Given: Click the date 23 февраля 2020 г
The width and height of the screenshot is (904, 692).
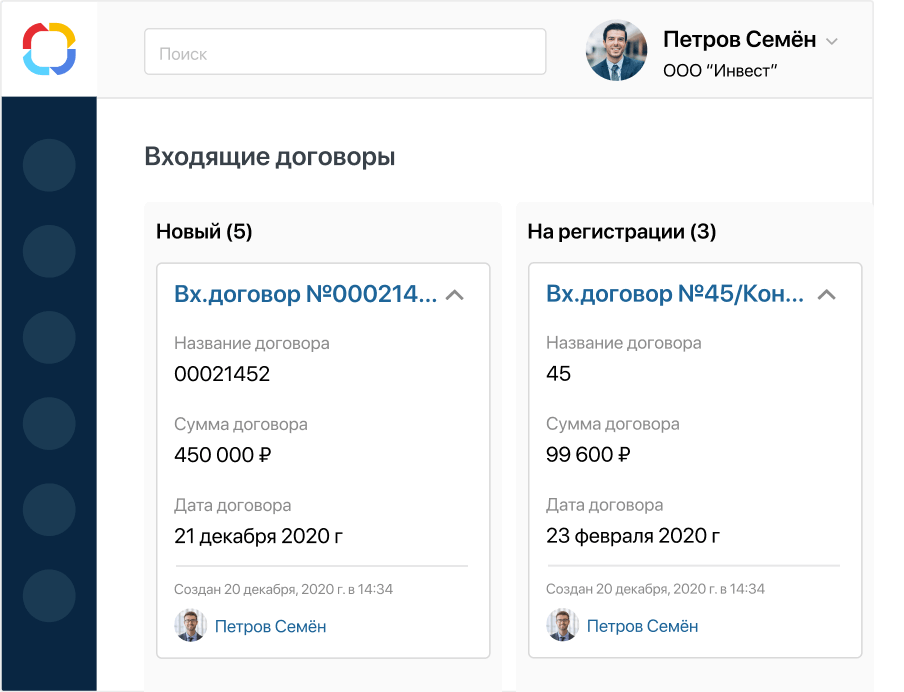Looking at the screenshot, I should click(633, 536).
